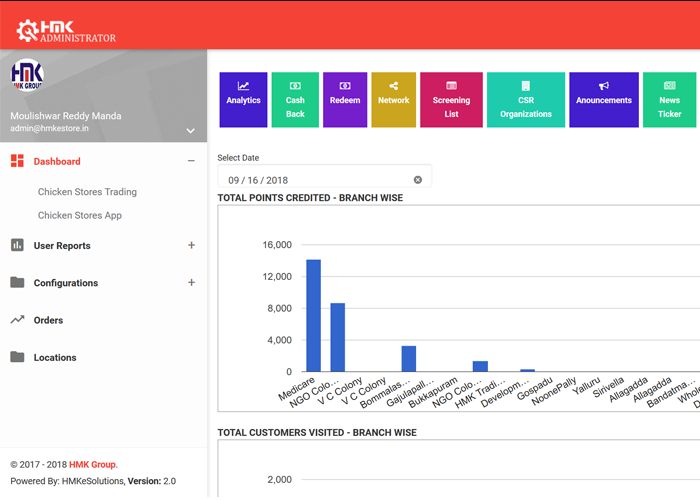Open the News Ticker tile
Viewport: 700px width, 500px height.
point(669,99)
